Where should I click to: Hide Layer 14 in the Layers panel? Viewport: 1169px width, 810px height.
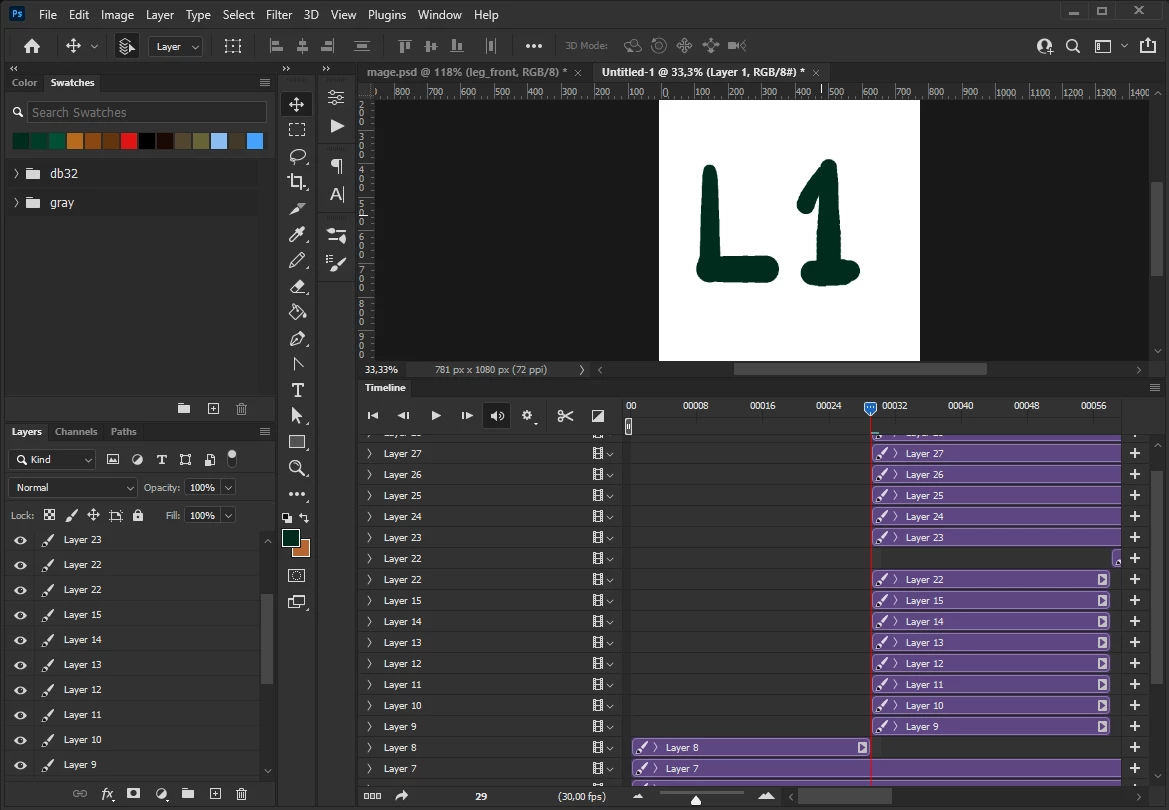[x=20, y=640]
